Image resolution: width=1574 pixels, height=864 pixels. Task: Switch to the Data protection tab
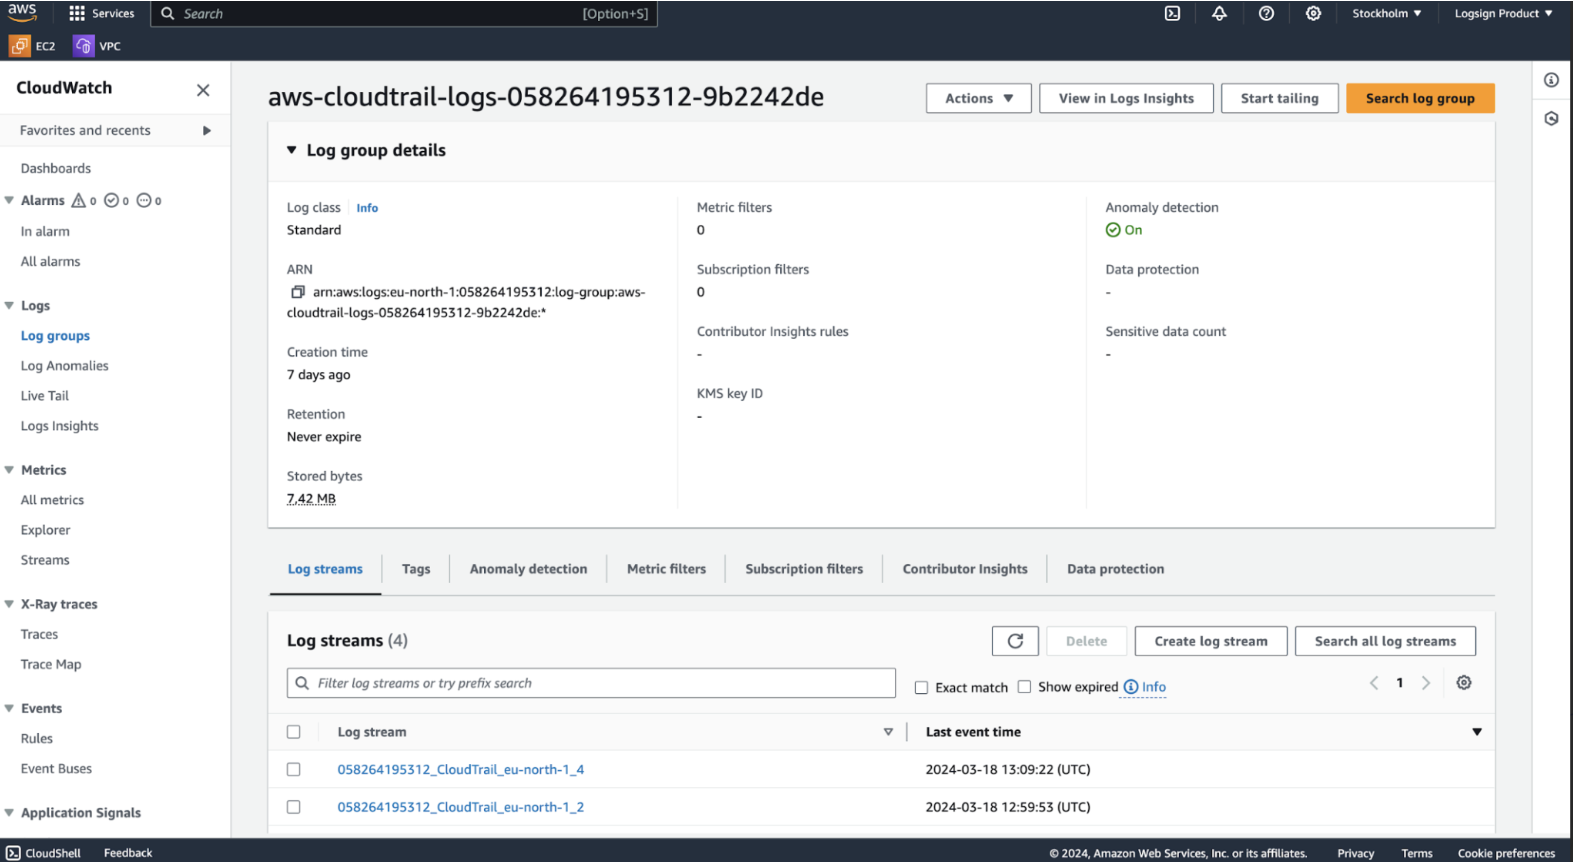coord(1116,569)
